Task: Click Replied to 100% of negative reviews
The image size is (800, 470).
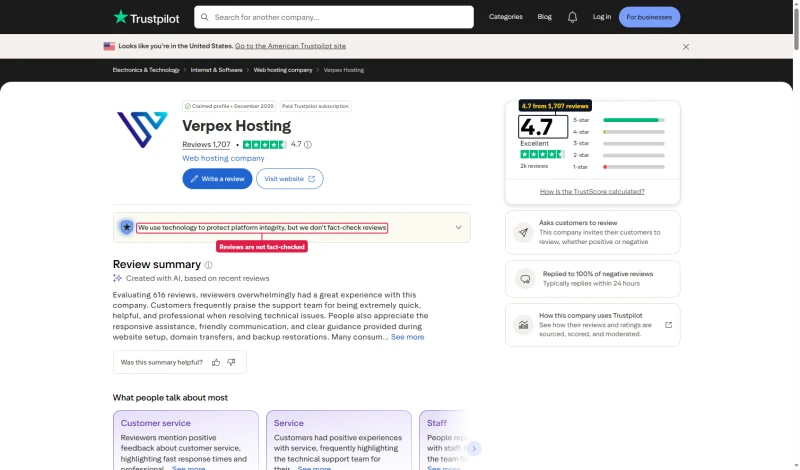Action: 592,279
